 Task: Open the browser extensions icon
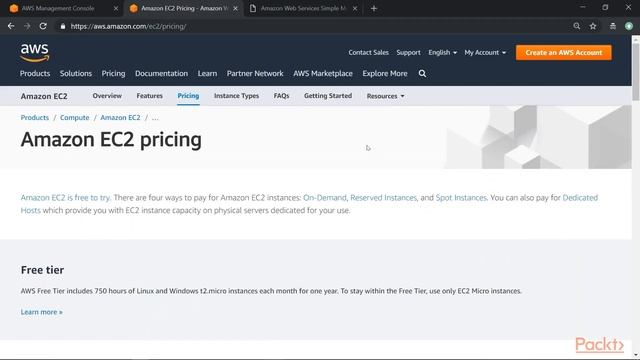pos(613,26)
